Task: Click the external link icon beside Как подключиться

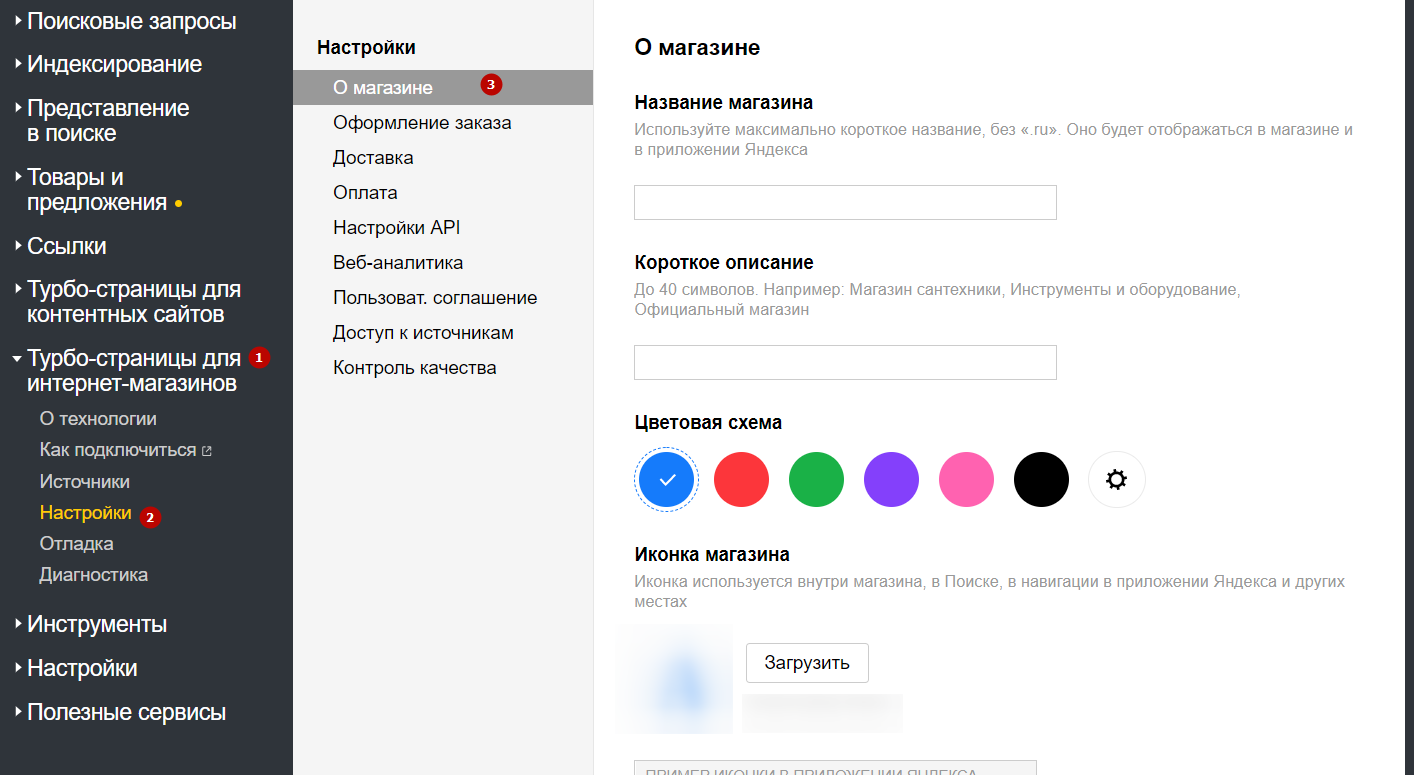Action: click(x=207, y=451)
